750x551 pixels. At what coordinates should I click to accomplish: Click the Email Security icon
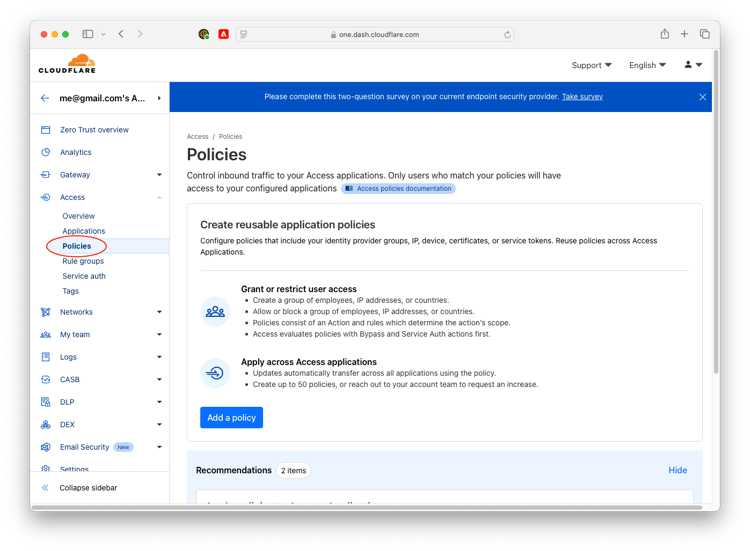point(45,447)
